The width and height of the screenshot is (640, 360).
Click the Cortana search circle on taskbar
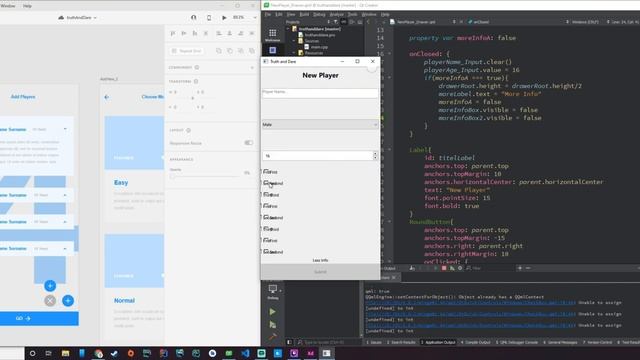[33, 353]
